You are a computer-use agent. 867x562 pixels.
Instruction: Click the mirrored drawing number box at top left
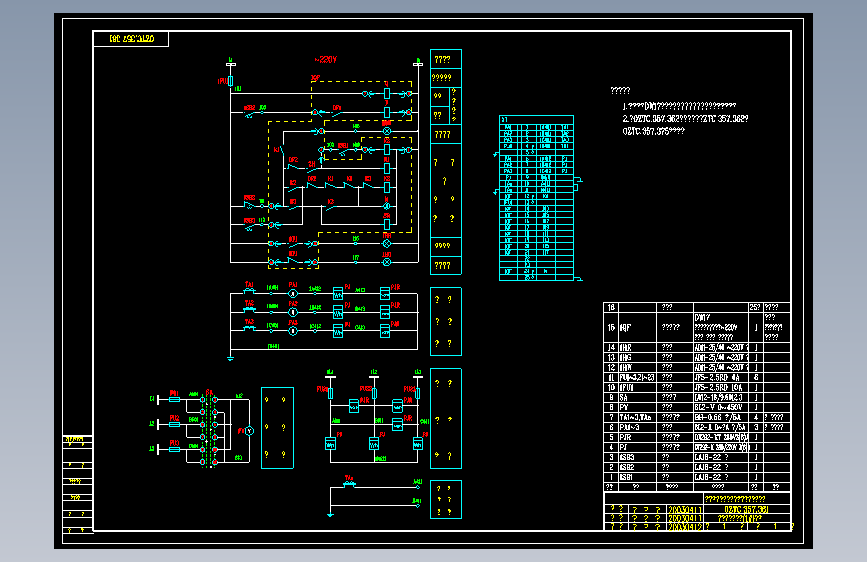pyautogui.click(x=131, y=39)
